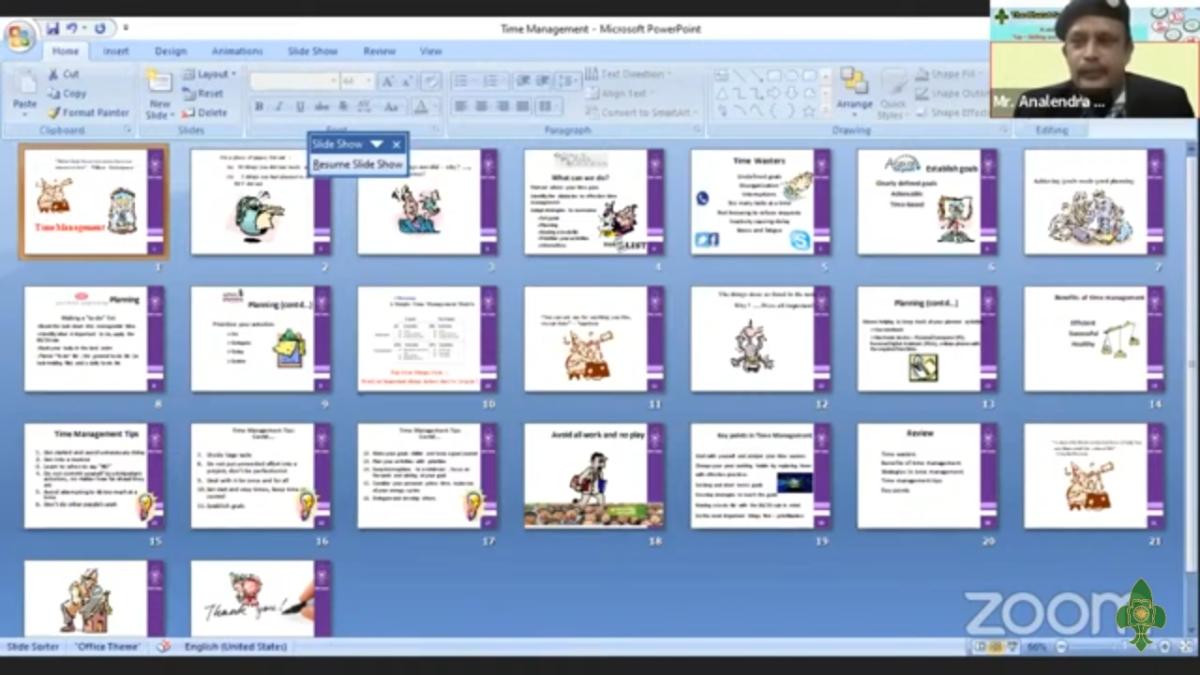This screenshot has height=675, width=1200.
Task: Toggle Italic formatting
Action: click(x=278, y=107)
